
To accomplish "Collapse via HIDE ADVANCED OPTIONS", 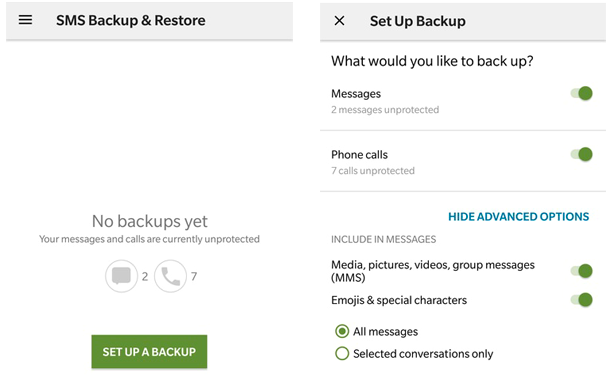I will coord(518,217).
